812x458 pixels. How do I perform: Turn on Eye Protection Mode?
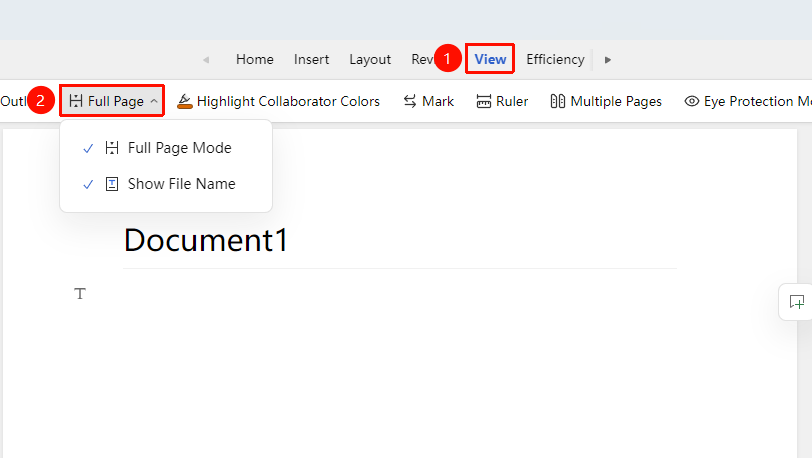[748, 101]
